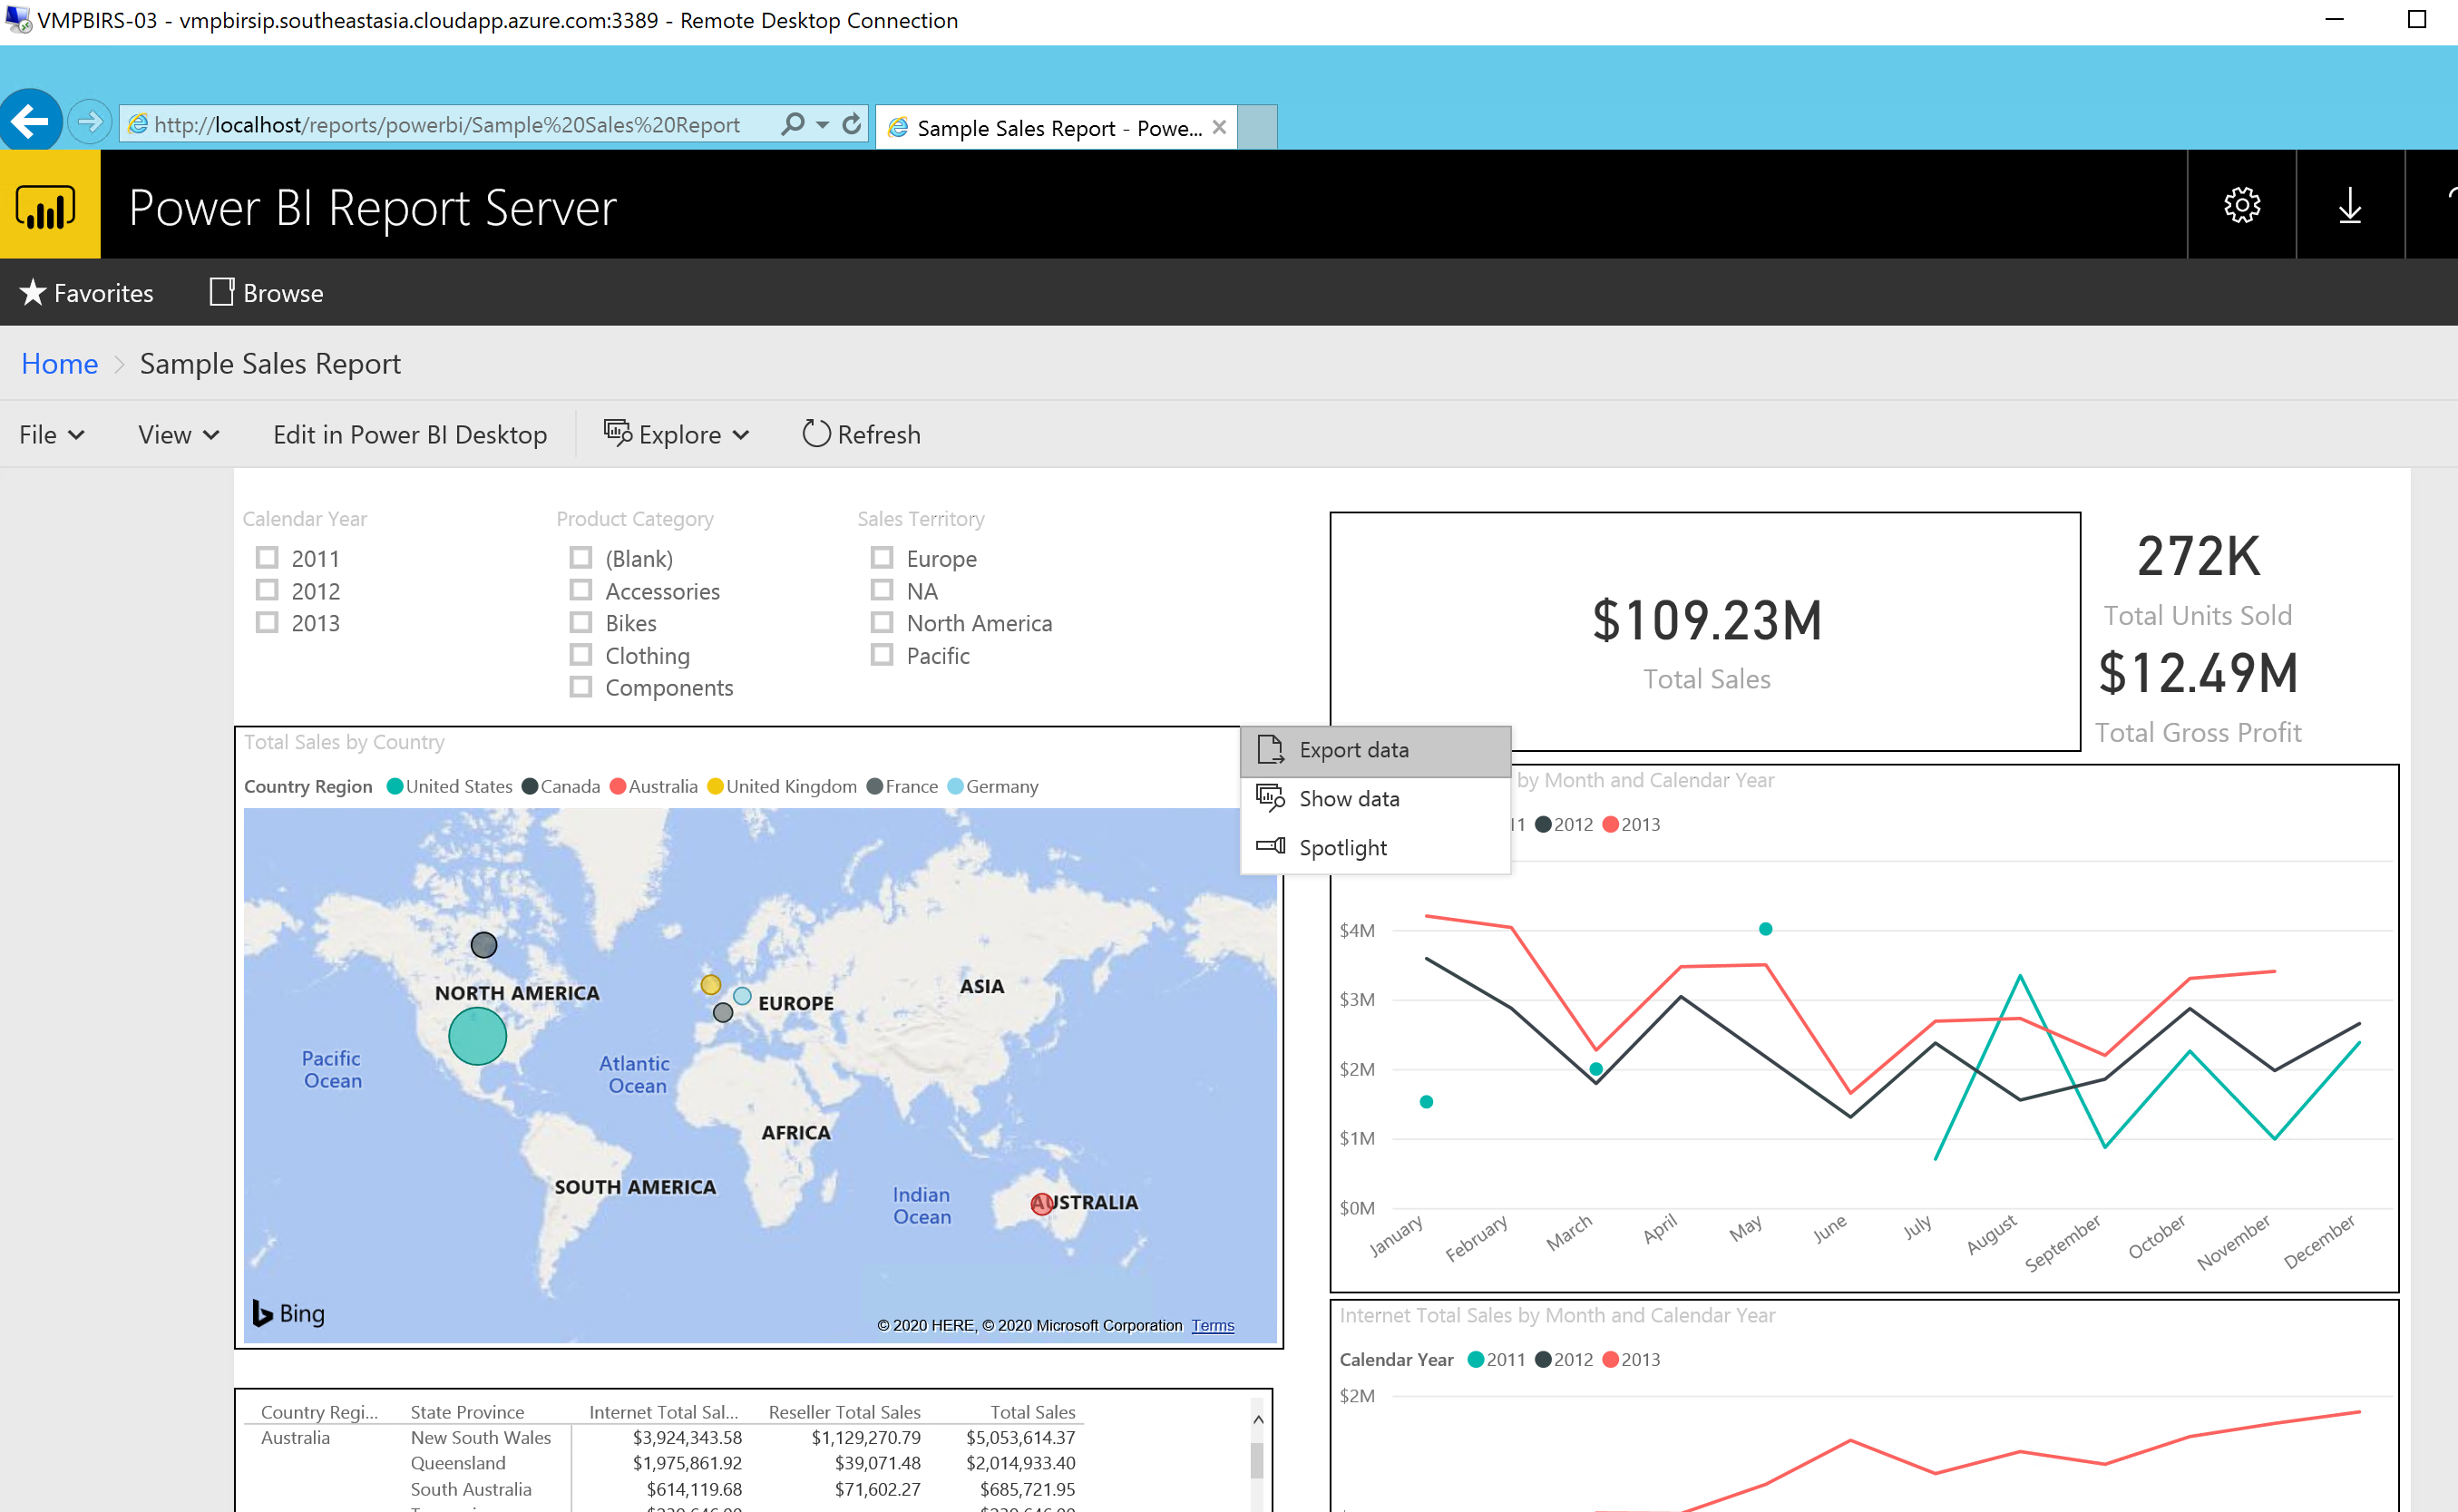Click the Explore toolbar icon
Image resolution: width=2458 pixels, height=1512 pixels.
(617, 433)
